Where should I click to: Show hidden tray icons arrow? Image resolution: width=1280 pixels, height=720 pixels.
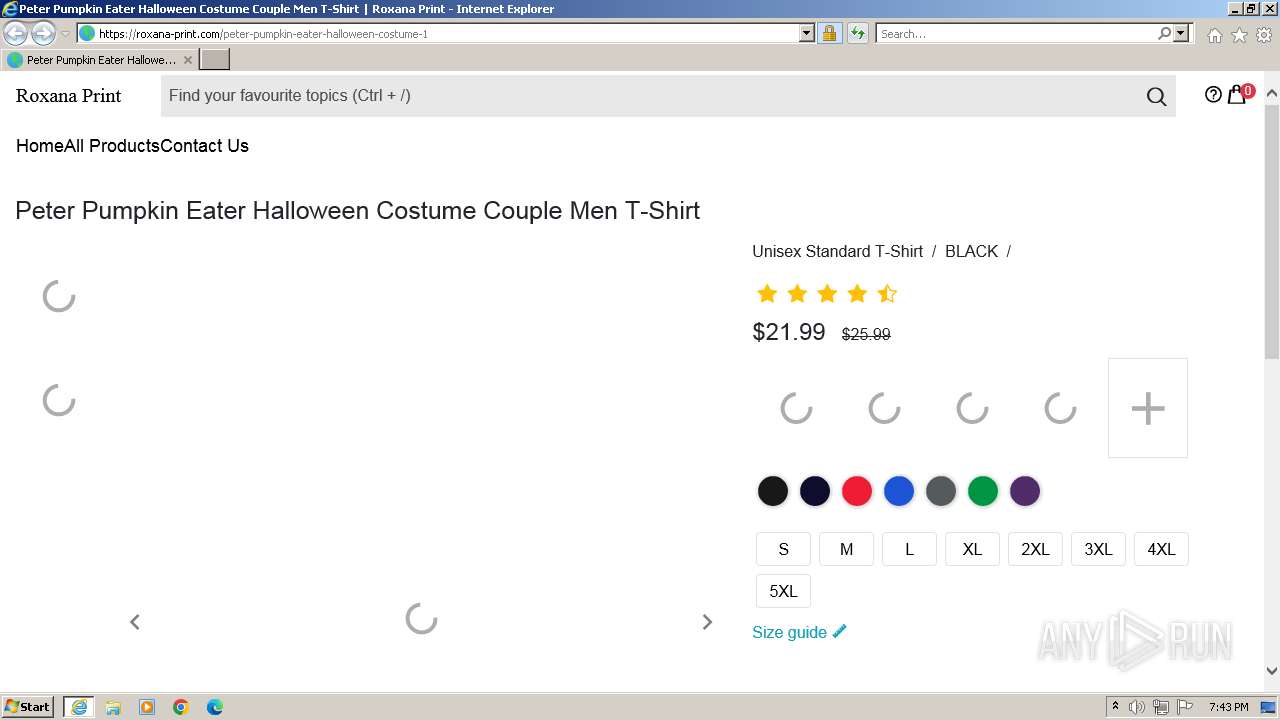coord(1115,707)
